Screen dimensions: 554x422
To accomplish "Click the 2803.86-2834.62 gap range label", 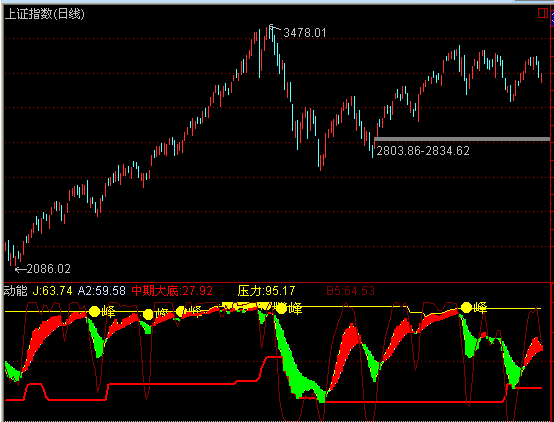I will point(423,151).
